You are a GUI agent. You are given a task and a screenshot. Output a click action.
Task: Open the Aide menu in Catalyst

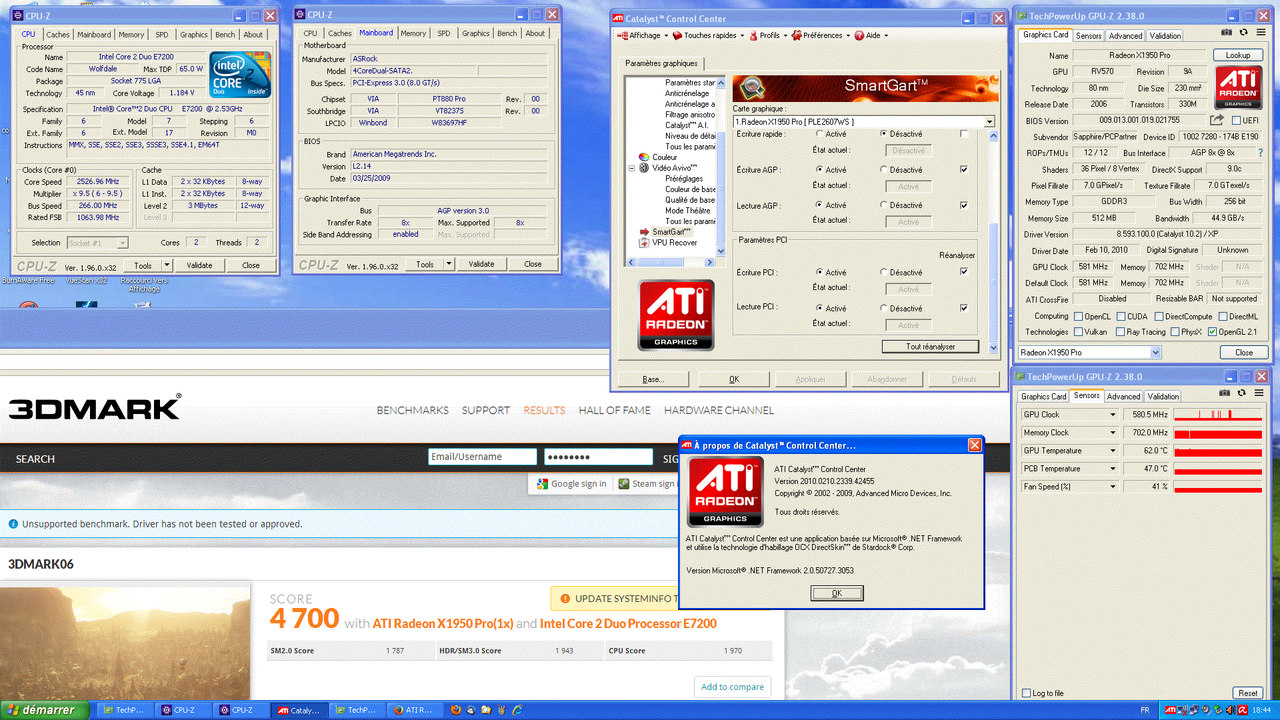pos(869,35)
